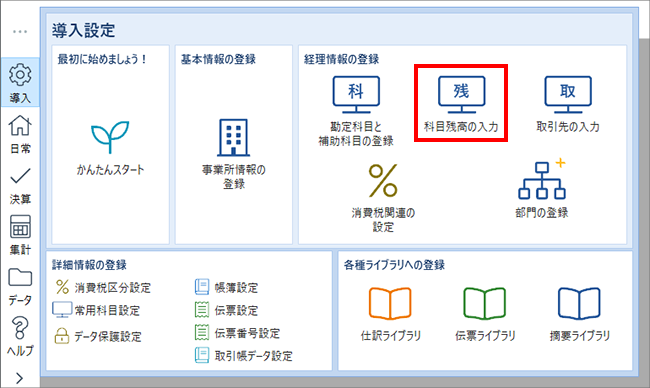Open the データ保護設定 link
This screenshot has width=650, height=388.
pos(108,336)
